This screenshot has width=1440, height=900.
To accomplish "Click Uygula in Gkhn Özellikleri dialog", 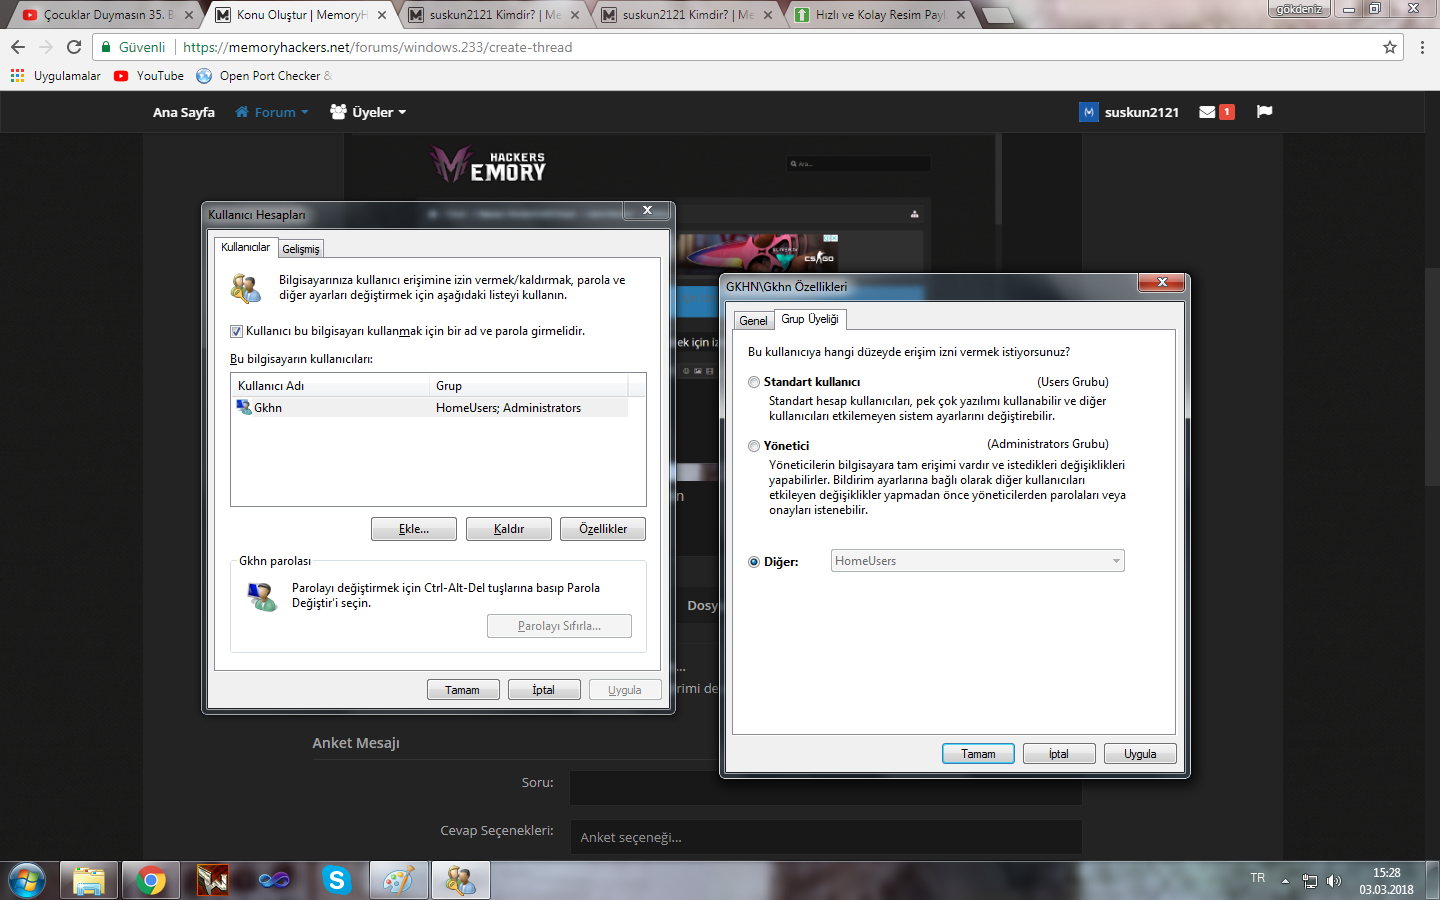I will pyautogui.click(x=1140, y=754).
